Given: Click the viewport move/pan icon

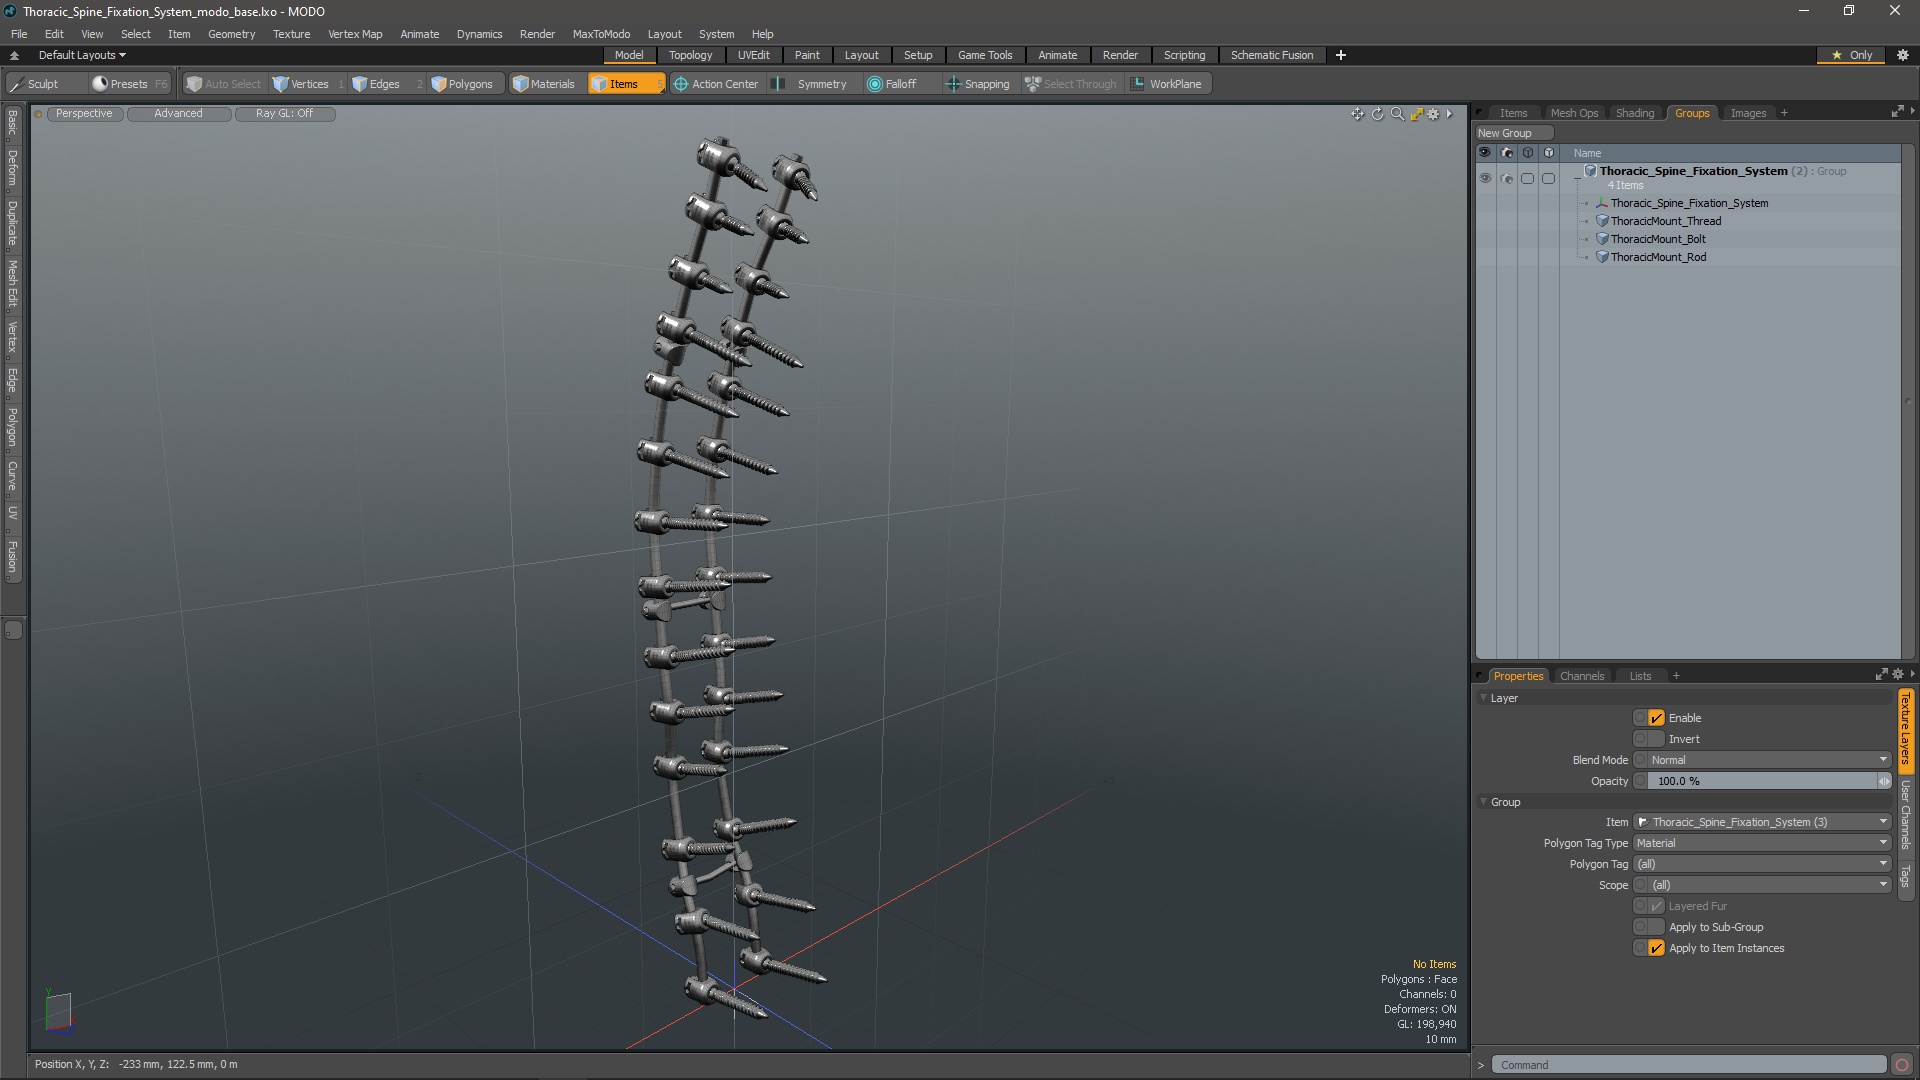Looking at the screenshot, I should pos(1357,114).
